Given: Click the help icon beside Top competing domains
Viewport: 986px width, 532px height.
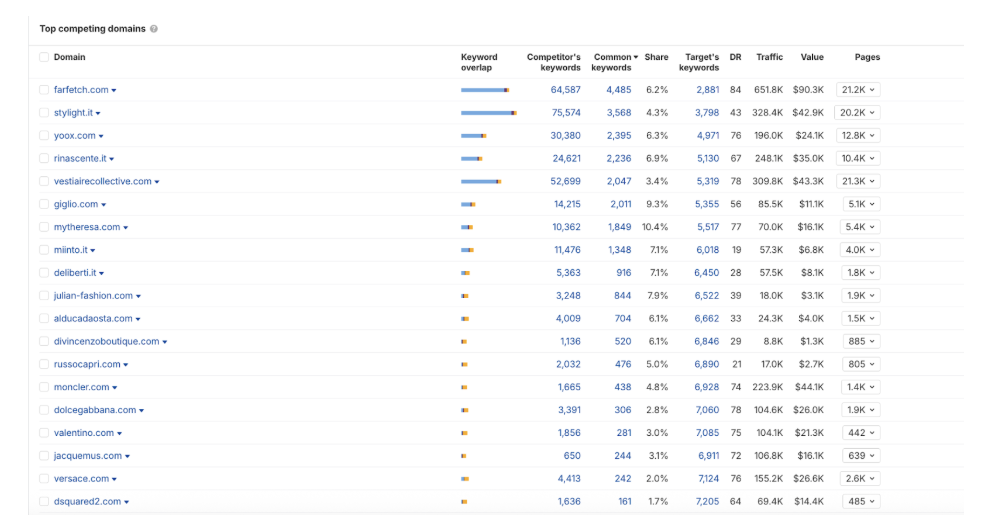Looking at the screenshot, I should pos(154,29).
